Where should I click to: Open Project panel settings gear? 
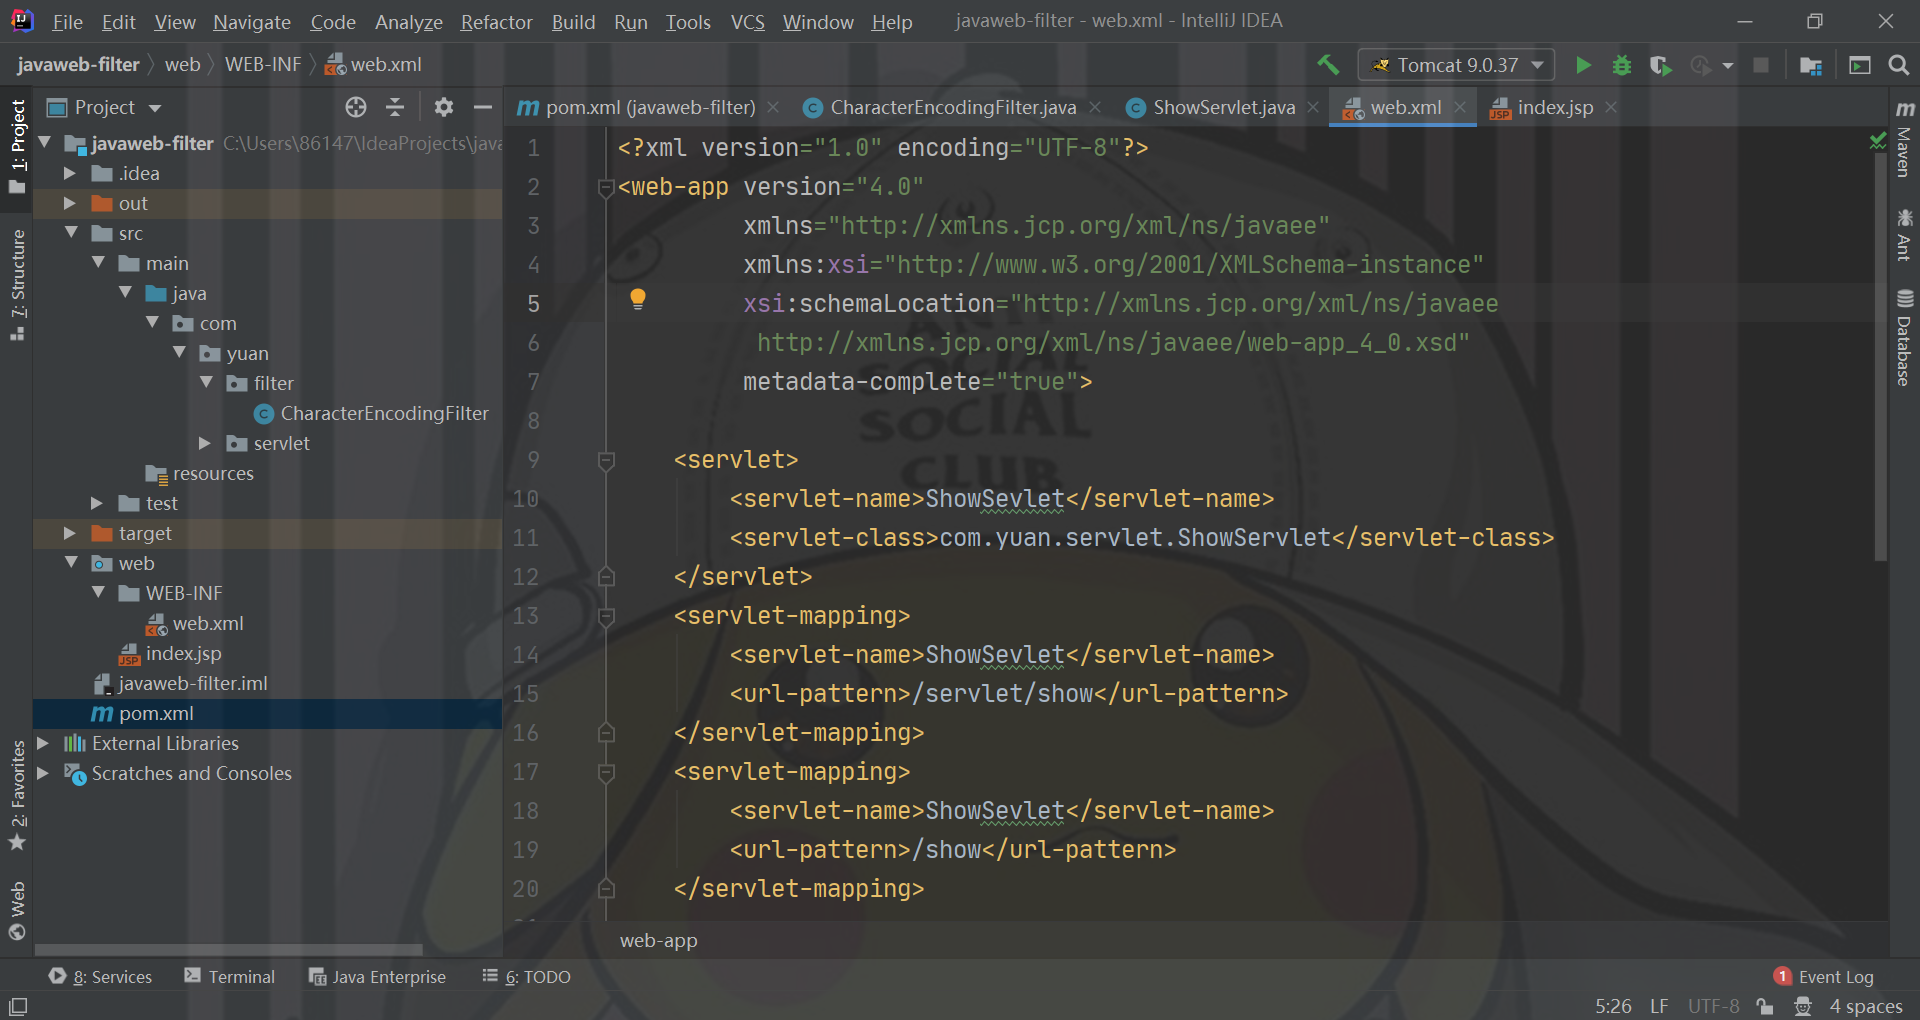click(444, 107)
